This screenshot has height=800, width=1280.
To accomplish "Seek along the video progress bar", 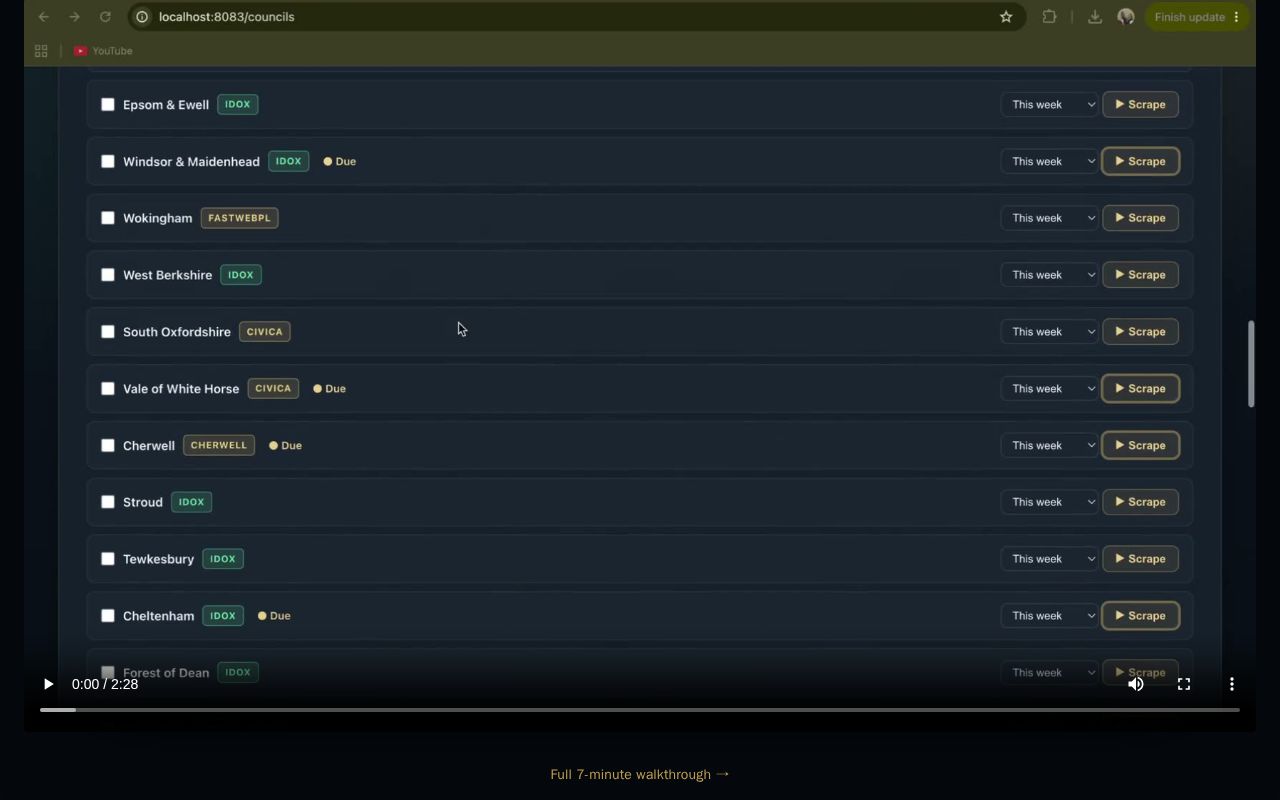I will pos(640,710).
